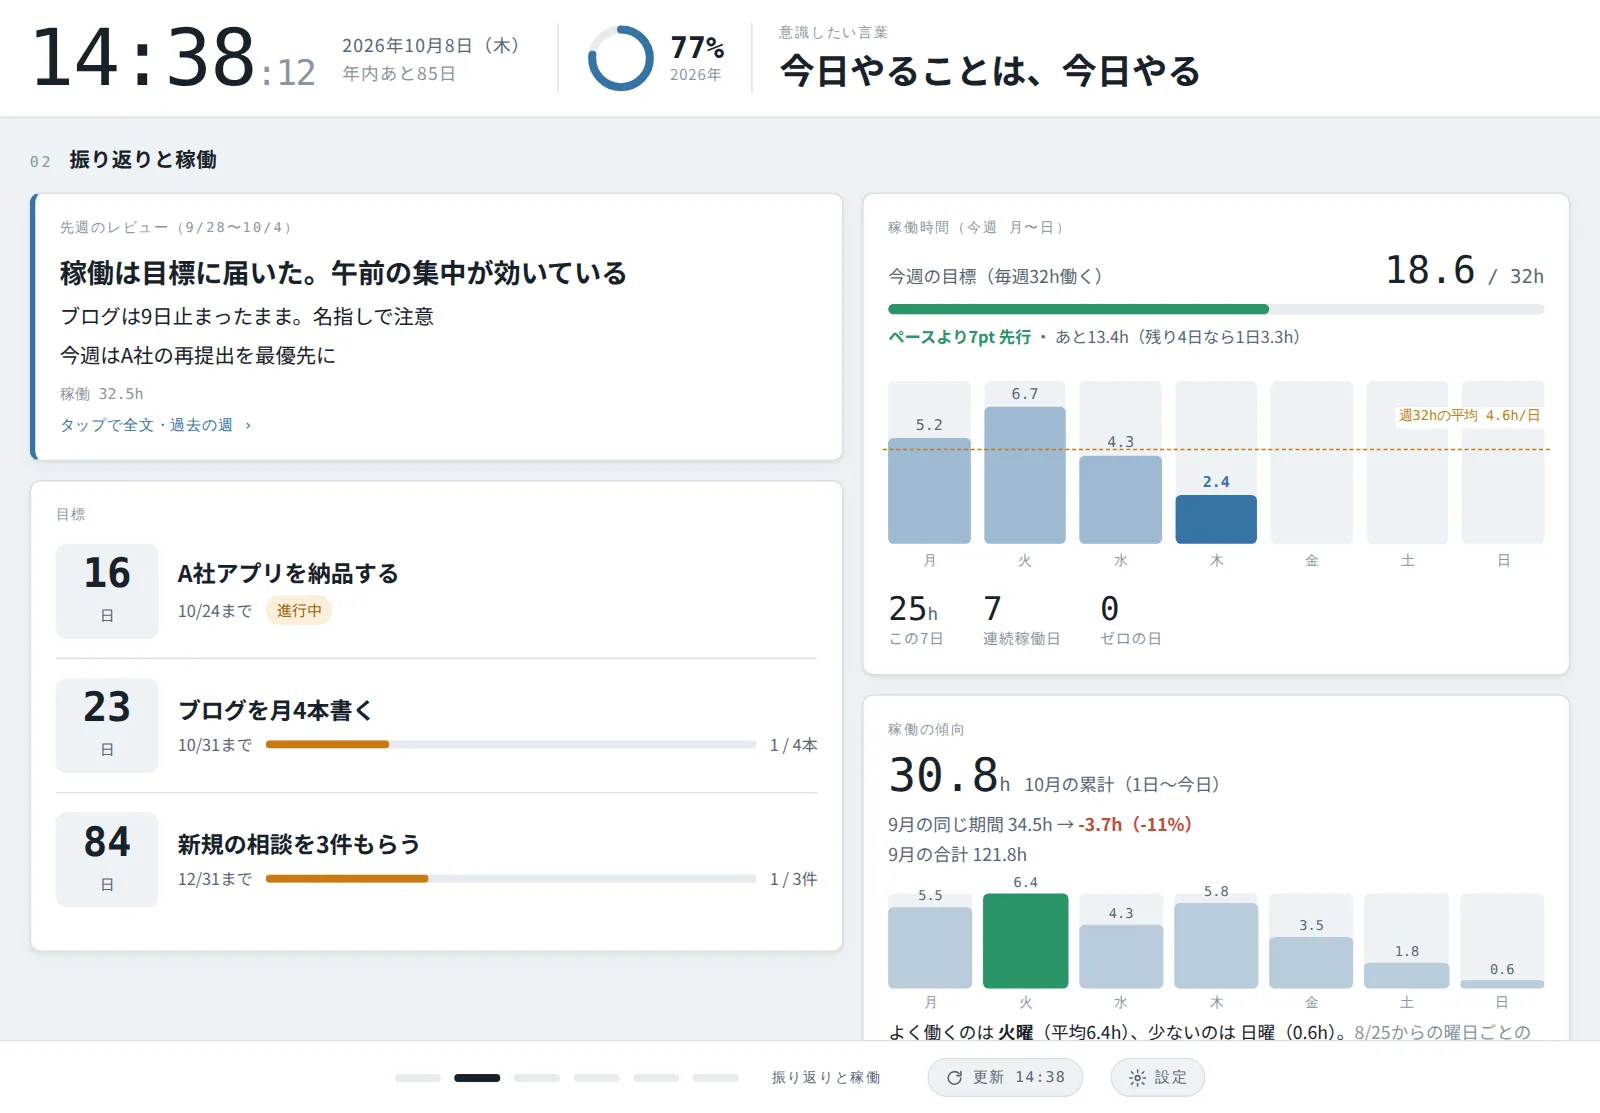Click the 84日 countdown tile
This screenshot has width=1600, height=1113.
(x=107, y=859)
